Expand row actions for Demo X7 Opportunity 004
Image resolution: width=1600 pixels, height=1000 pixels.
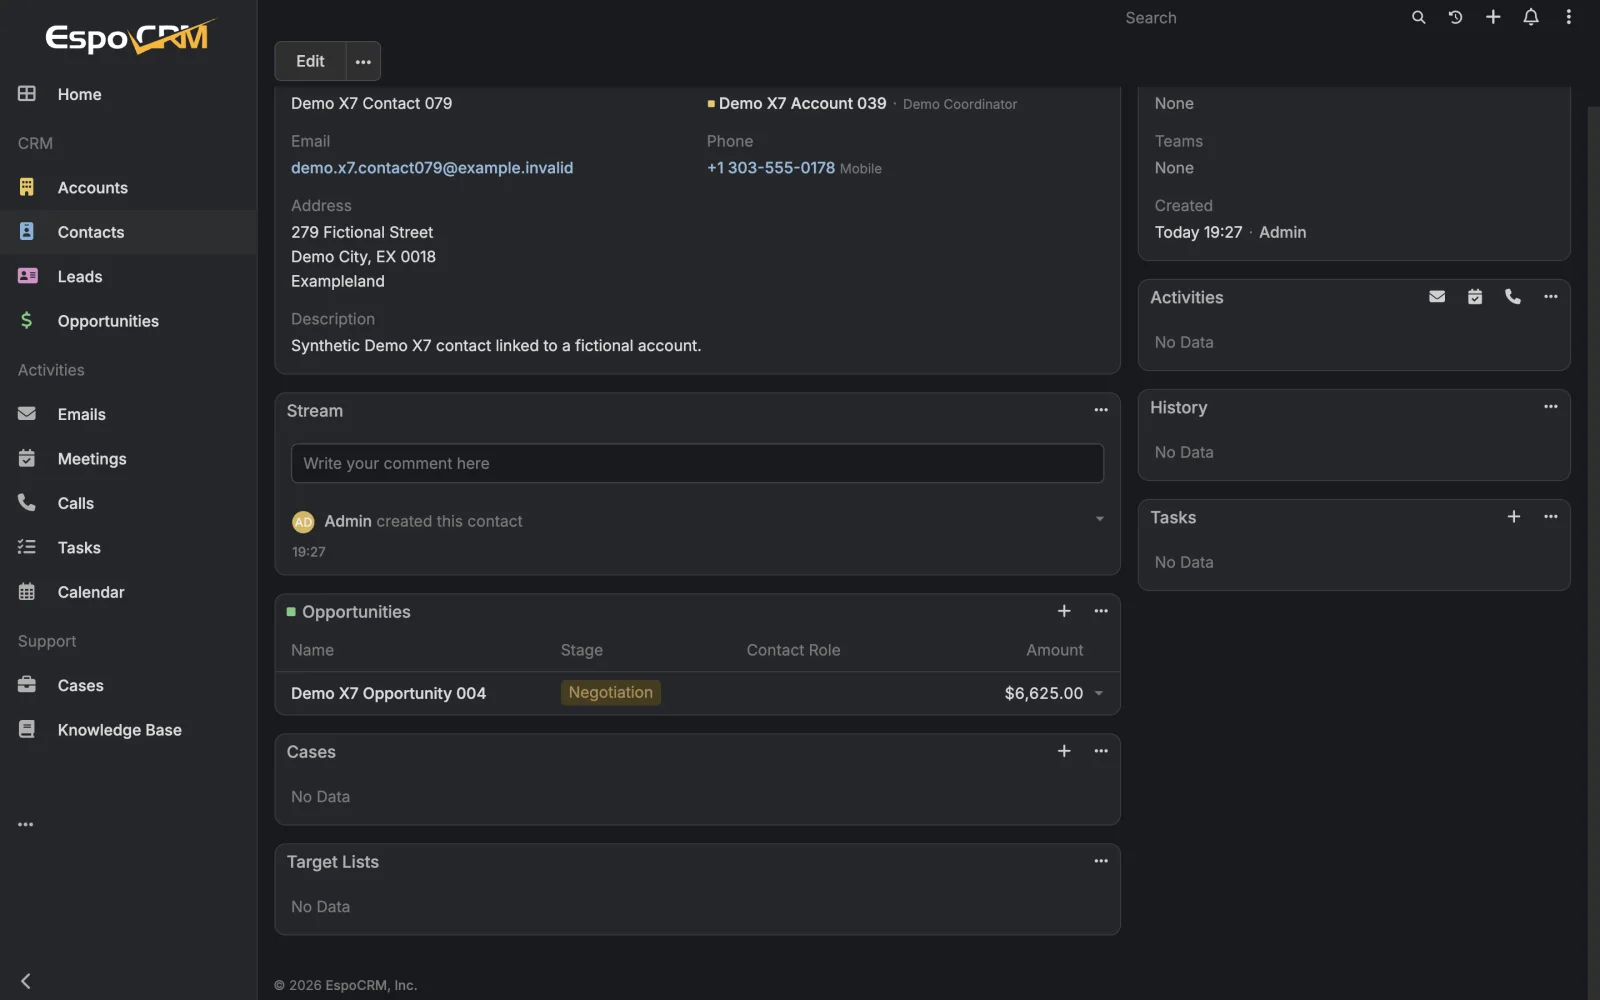pyautogui.click(x=1099, y=693)
